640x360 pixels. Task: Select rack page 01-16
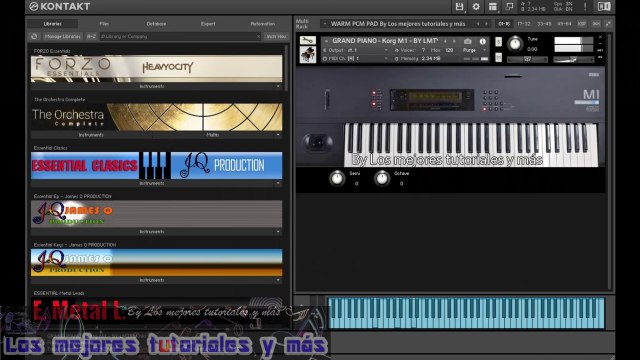(504, 24)
